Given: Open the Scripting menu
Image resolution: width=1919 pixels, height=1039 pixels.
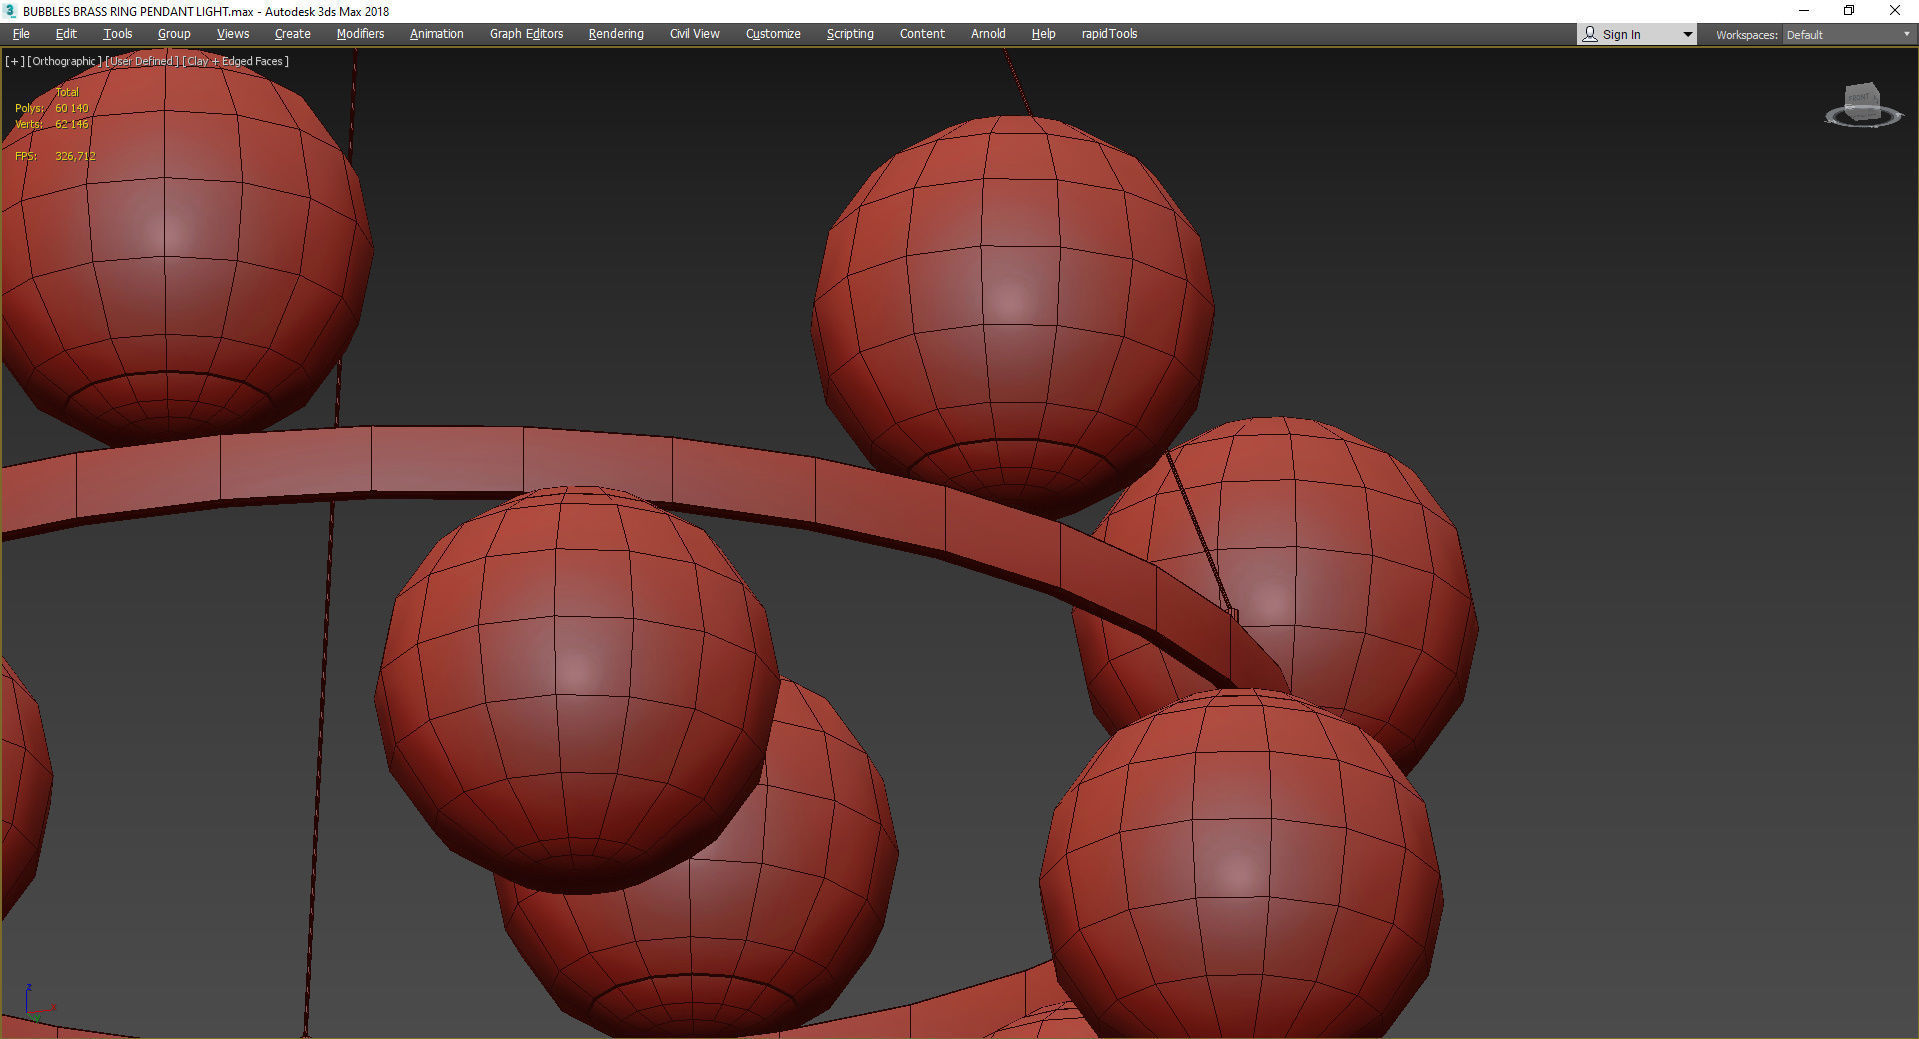Looking at the screenshot, I should (x=850, y=34).
